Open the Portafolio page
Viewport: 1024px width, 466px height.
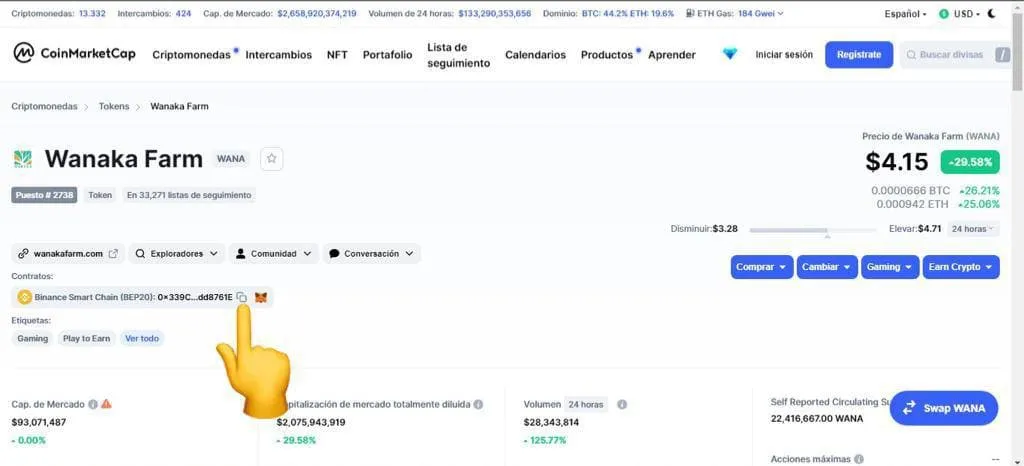[x=387, y=55]
